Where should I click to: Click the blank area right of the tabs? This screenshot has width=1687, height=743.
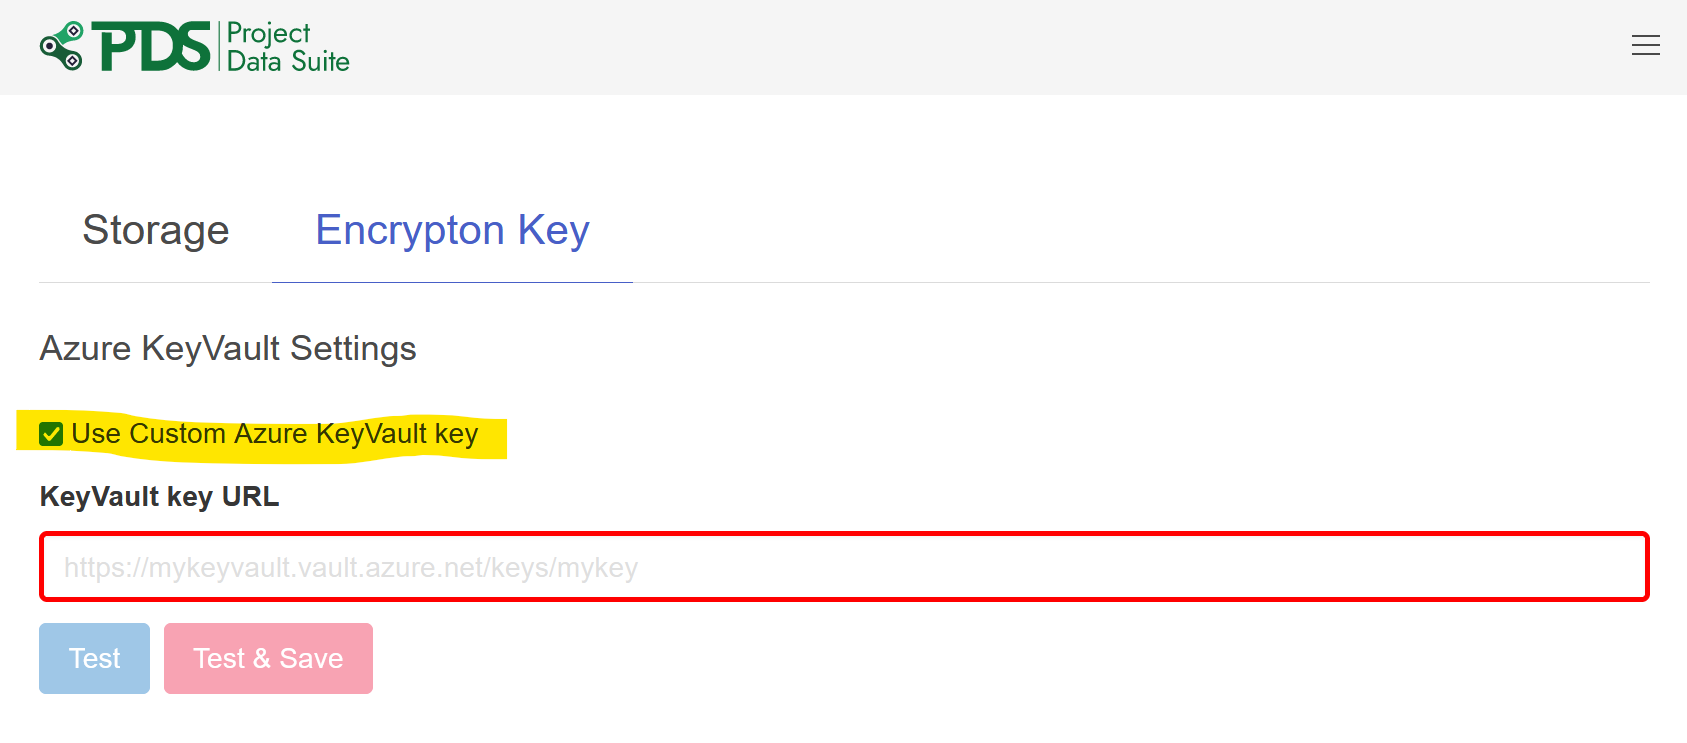pos(1100,231)
